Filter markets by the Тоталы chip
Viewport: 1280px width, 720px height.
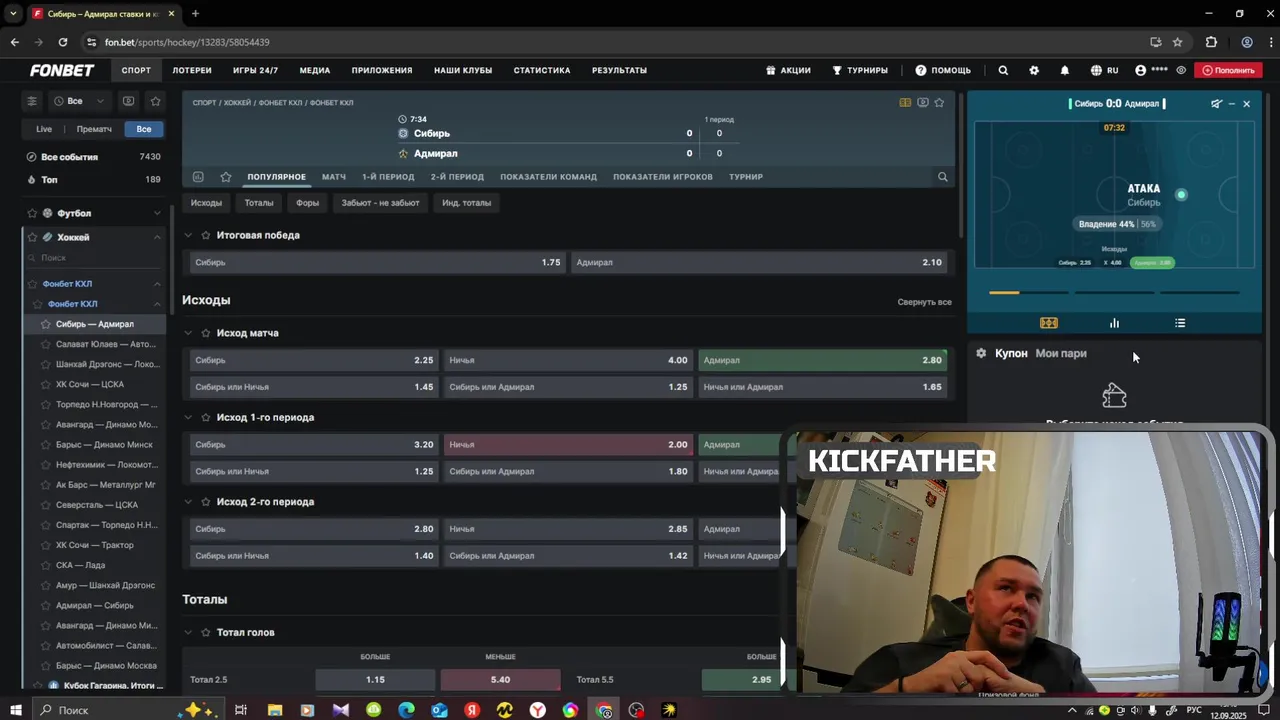pos(259,203)
